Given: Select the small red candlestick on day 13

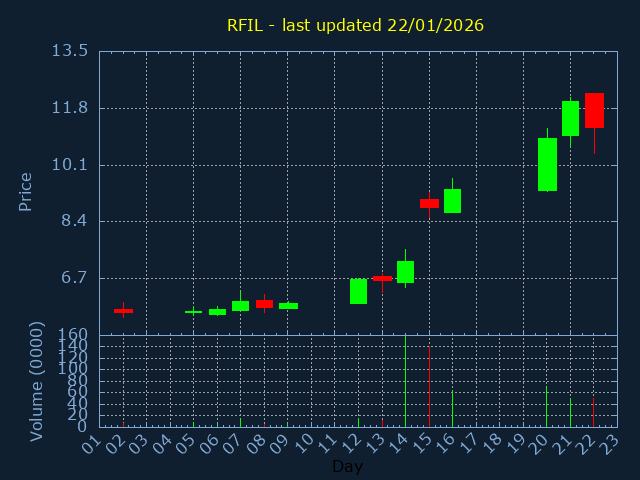Looking at the screenshot, I should (382, 278).
